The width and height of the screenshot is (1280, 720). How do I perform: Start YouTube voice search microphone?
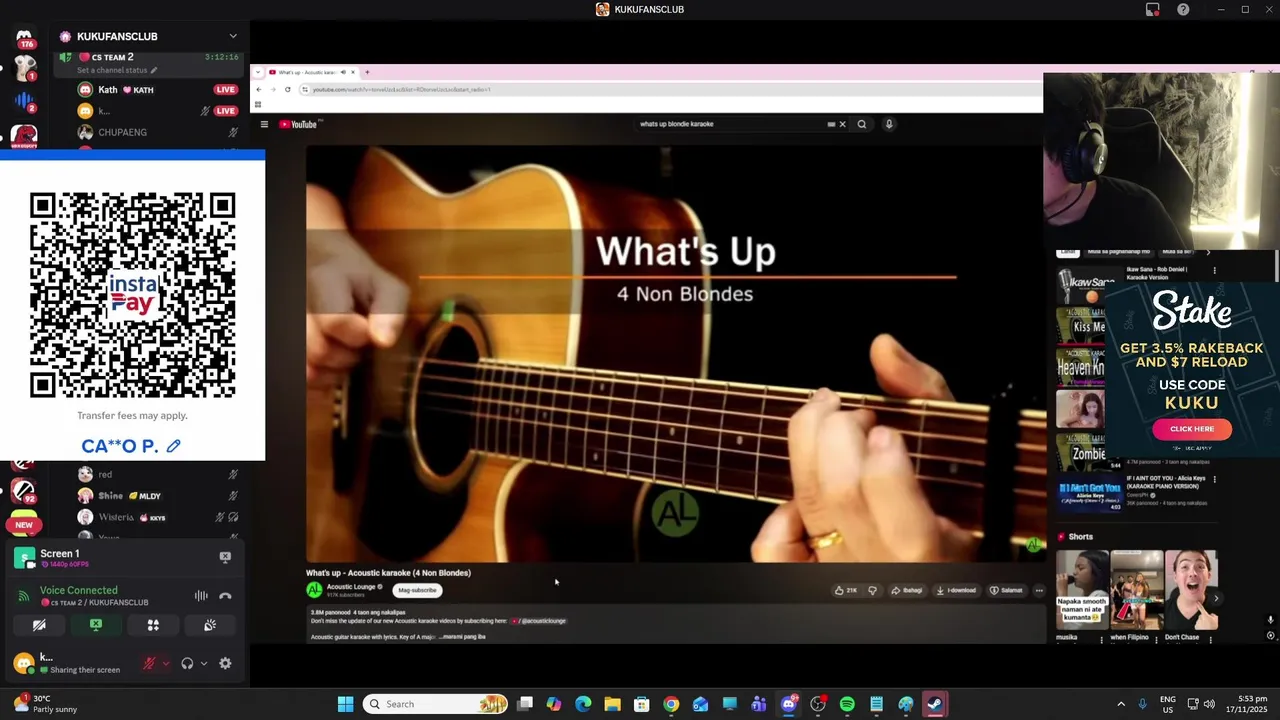click(889, 124)
